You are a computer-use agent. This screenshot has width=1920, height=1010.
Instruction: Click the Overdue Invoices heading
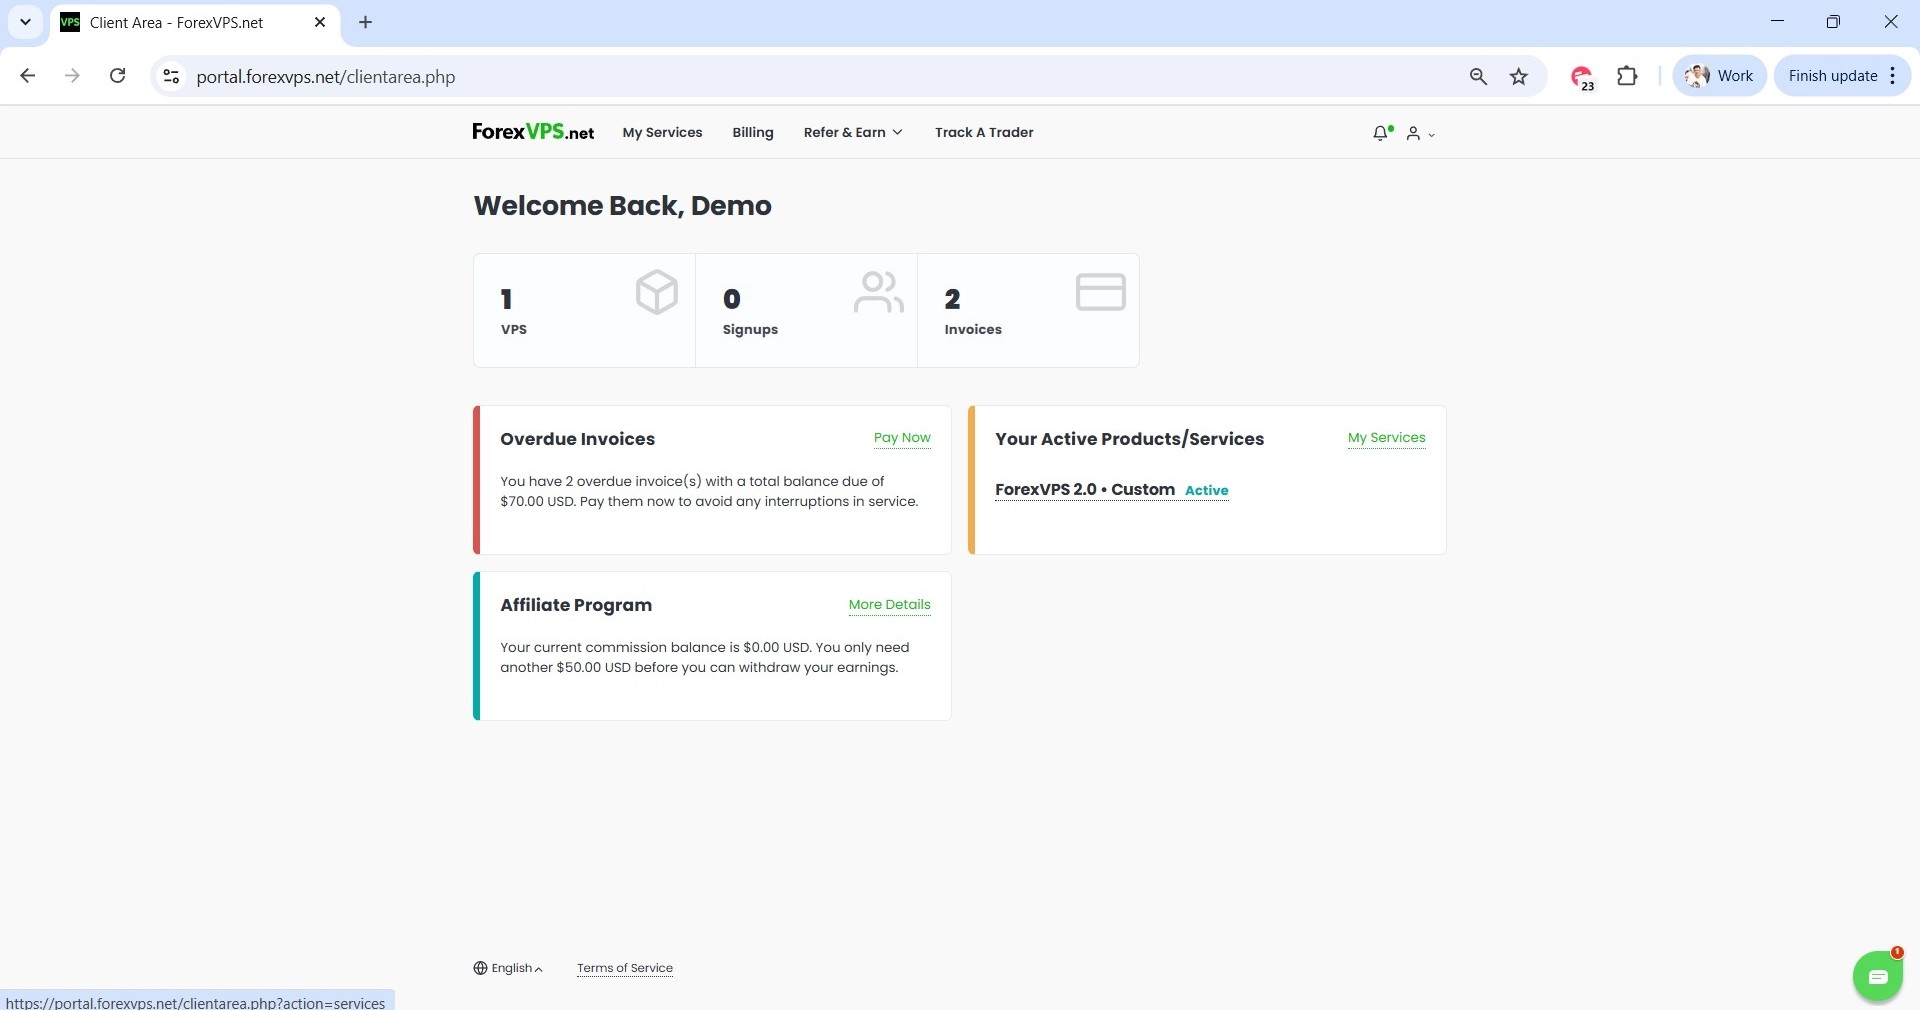point(577,439)
